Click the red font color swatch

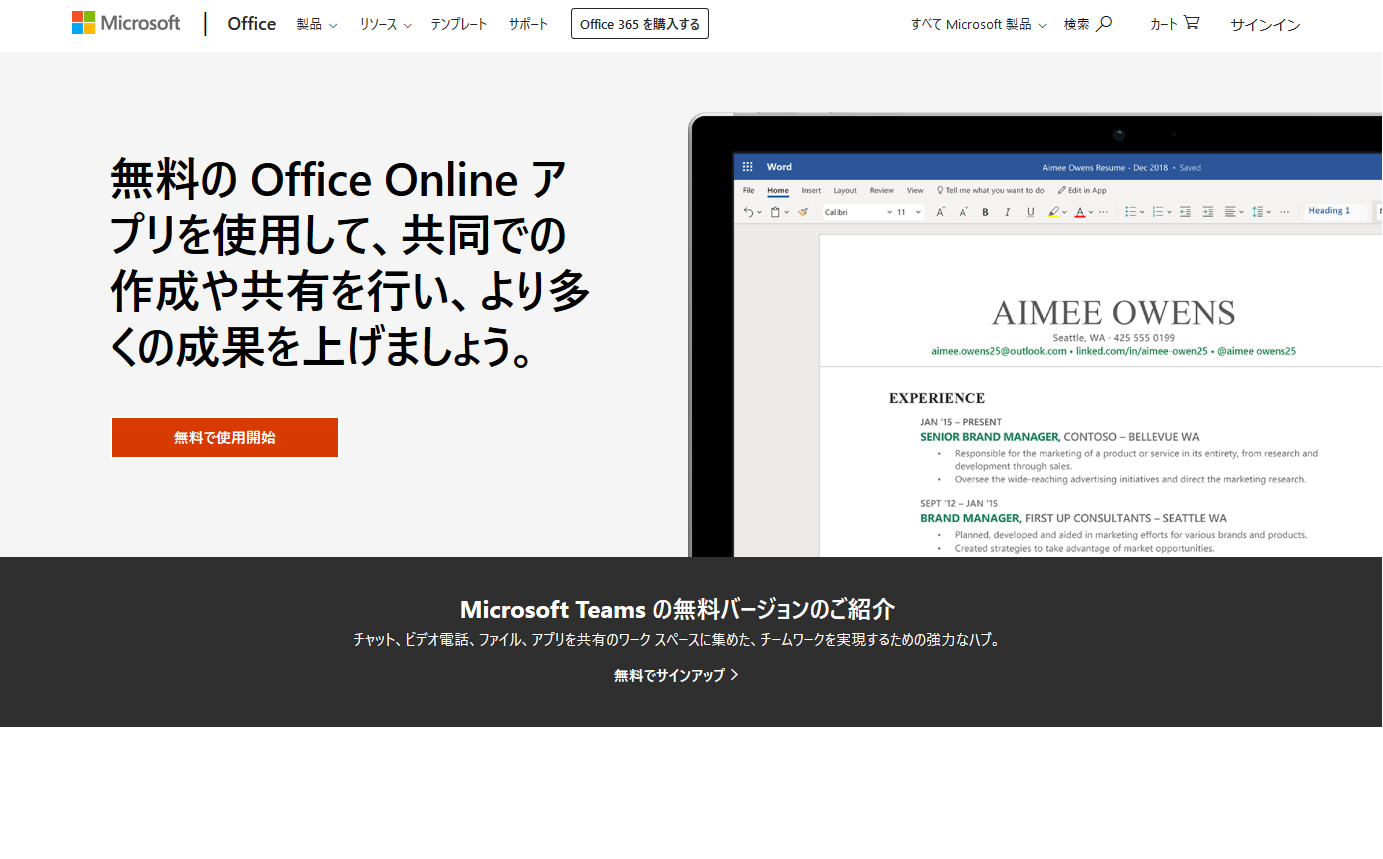tap(1079, 212)
